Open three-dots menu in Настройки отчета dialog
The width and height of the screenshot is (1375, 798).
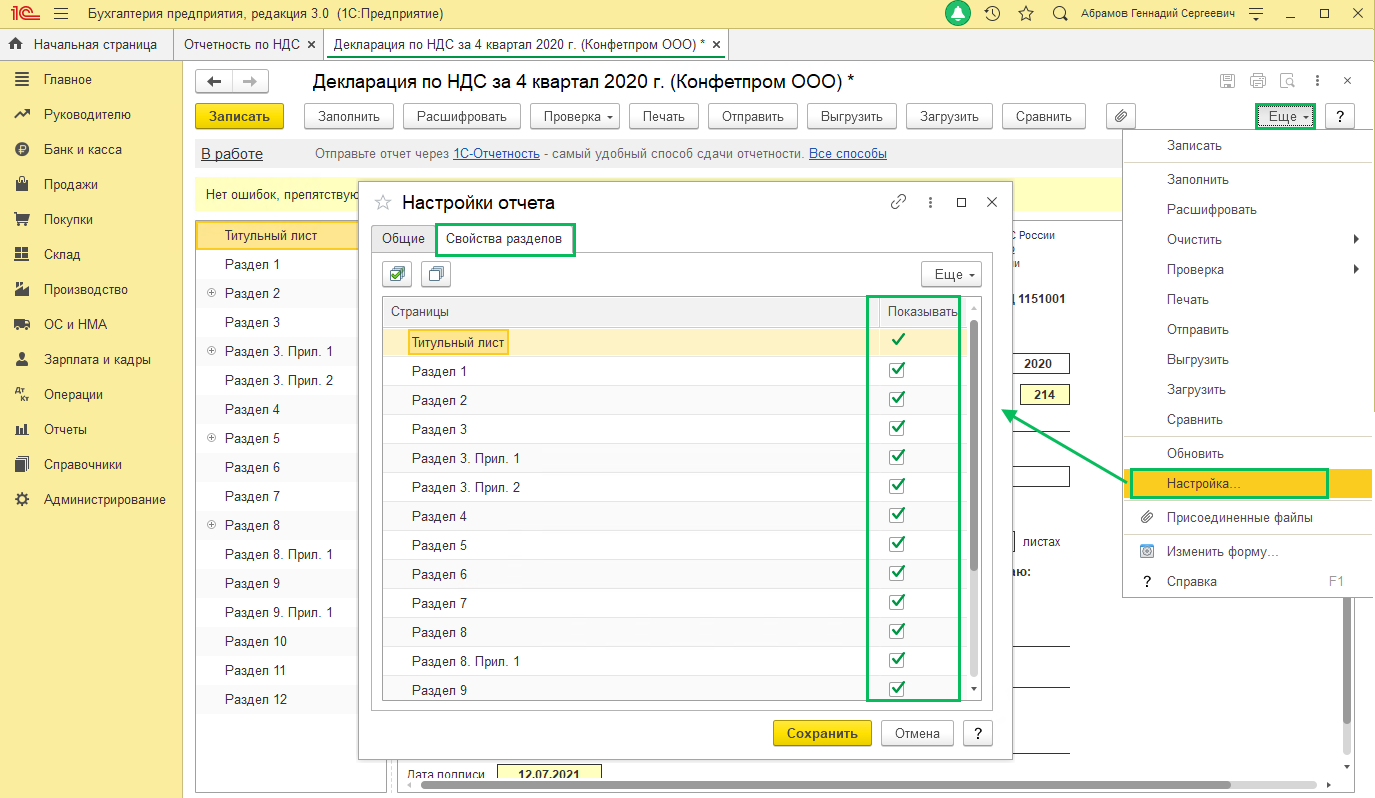930,202
